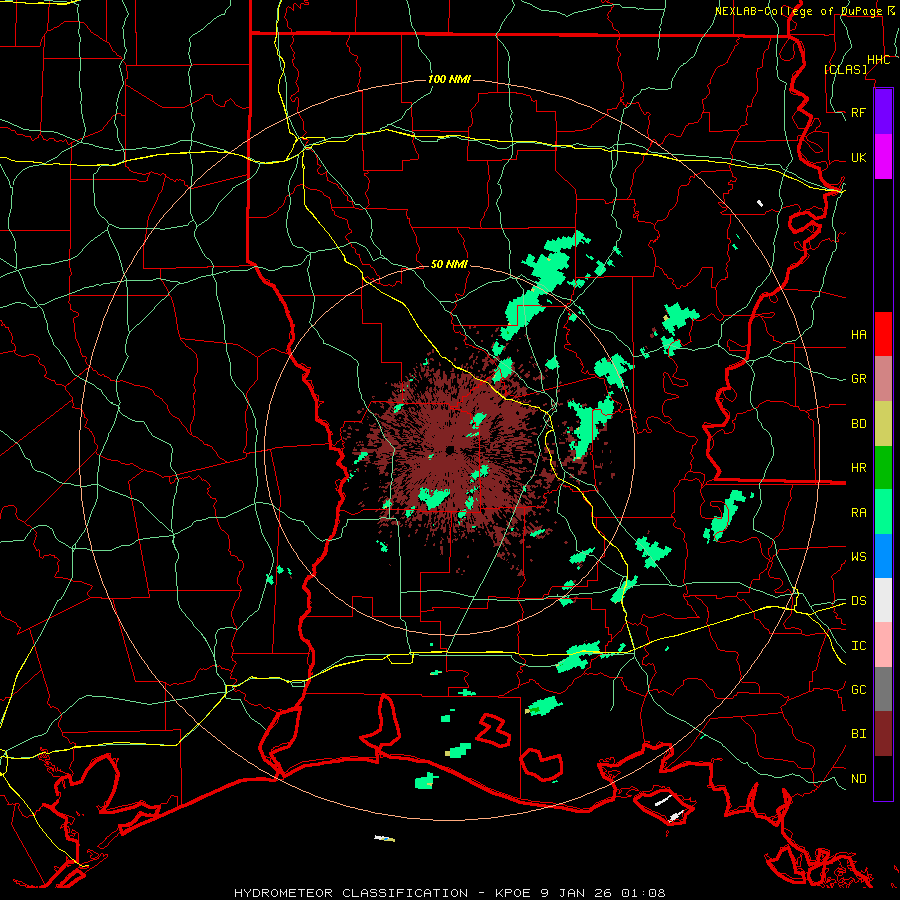900x900 pixels.
Task: Click the "50 NMI" range ring label
Action: tap(449, 264)
